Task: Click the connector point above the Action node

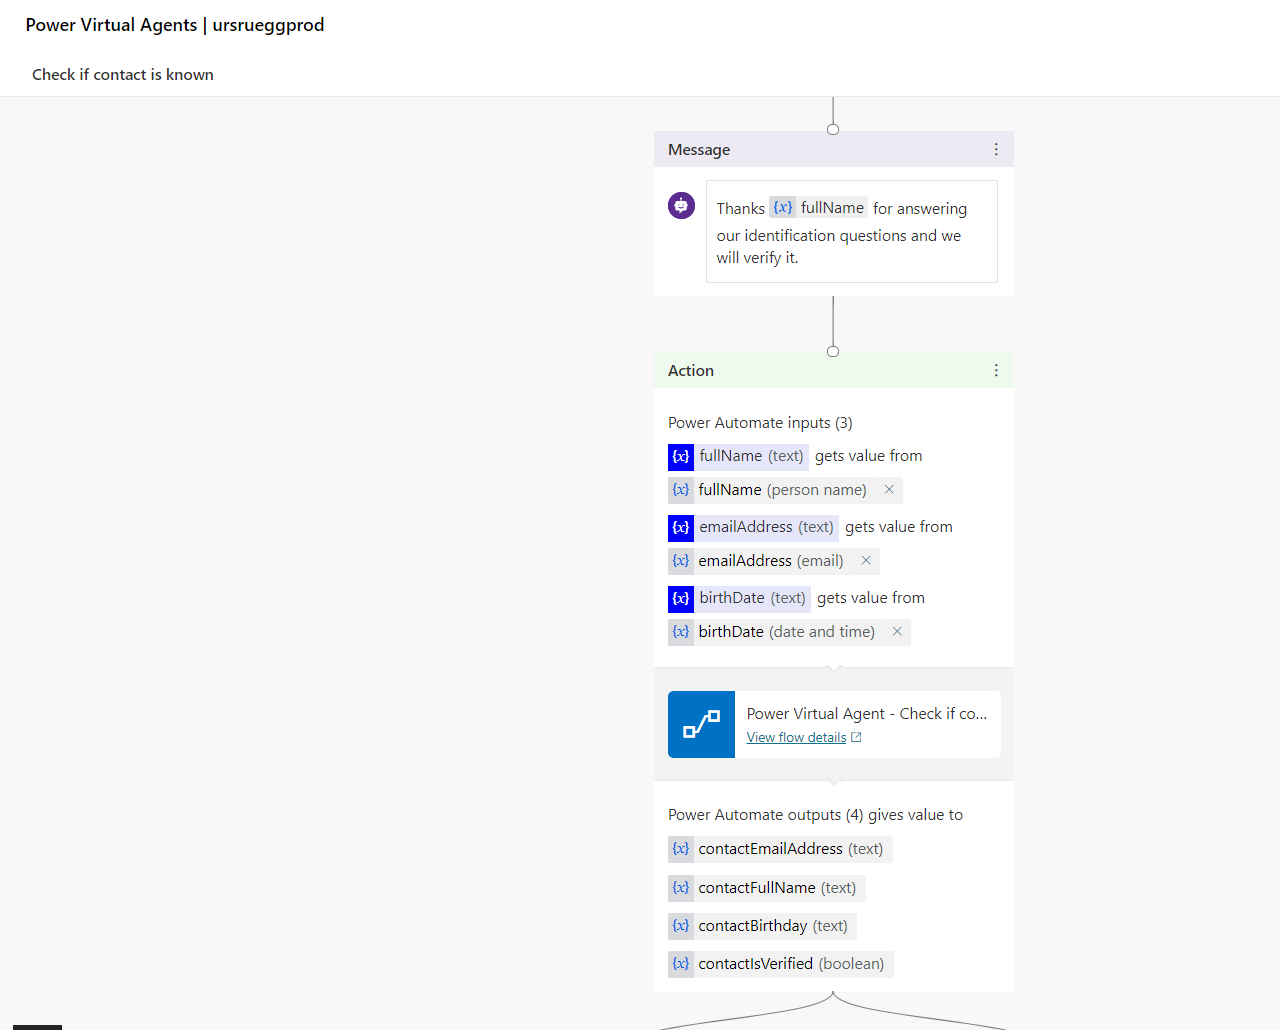Action: pyautogui.click(x=833, y=351)
